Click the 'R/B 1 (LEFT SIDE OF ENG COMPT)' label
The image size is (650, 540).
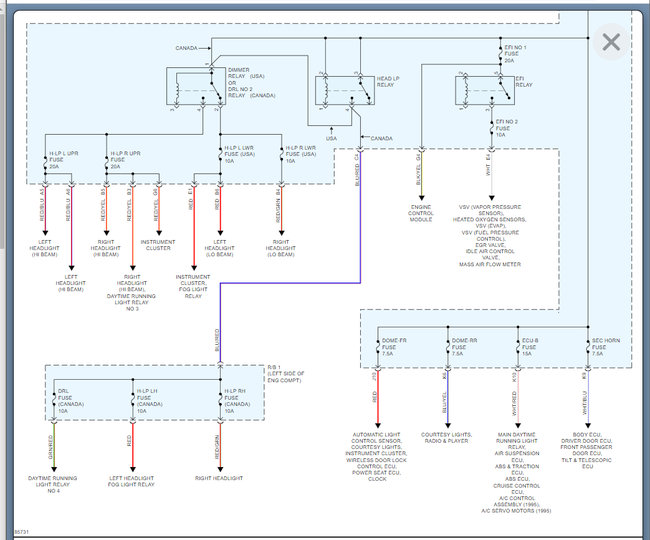(286, 374)
